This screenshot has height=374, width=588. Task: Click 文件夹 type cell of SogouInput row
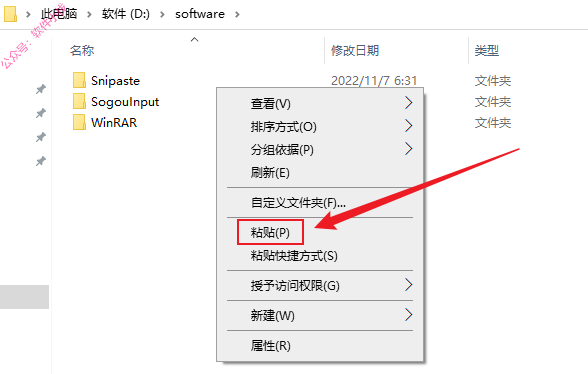pyautogui.click(x=493, y=102)
